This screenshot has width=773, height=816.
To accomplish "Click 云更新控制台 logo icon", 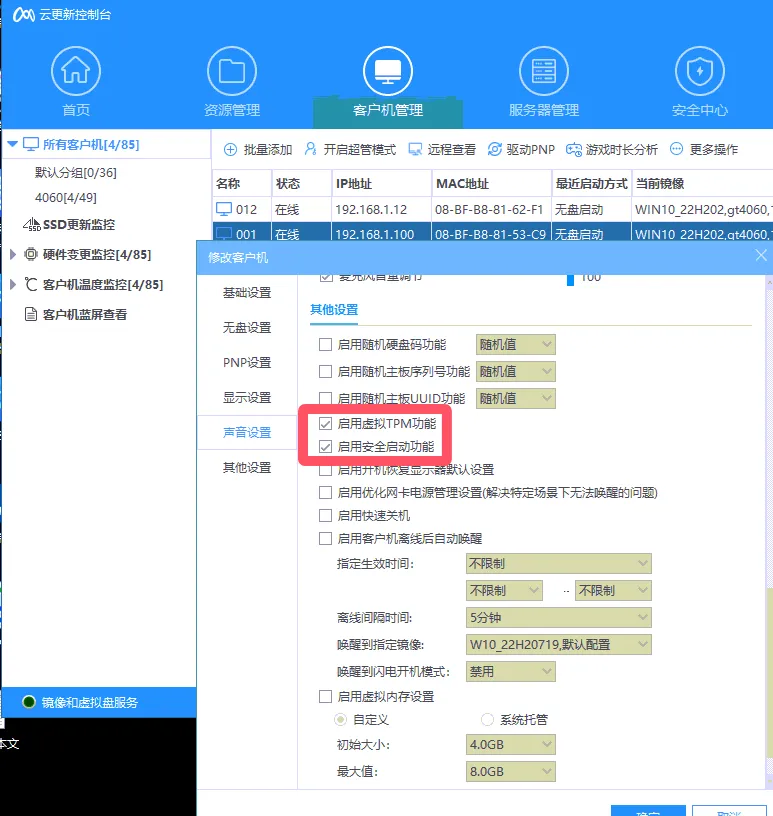I will pos(23,15).
